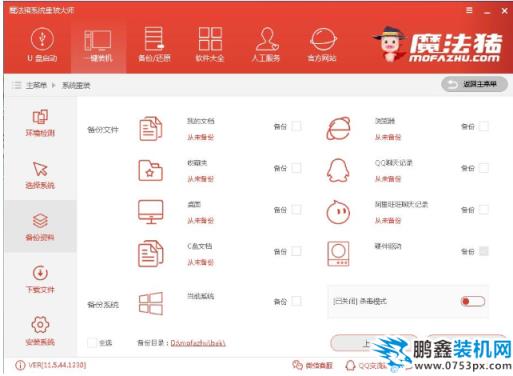Click the WeChat icon in status bar

coord(297,365)
